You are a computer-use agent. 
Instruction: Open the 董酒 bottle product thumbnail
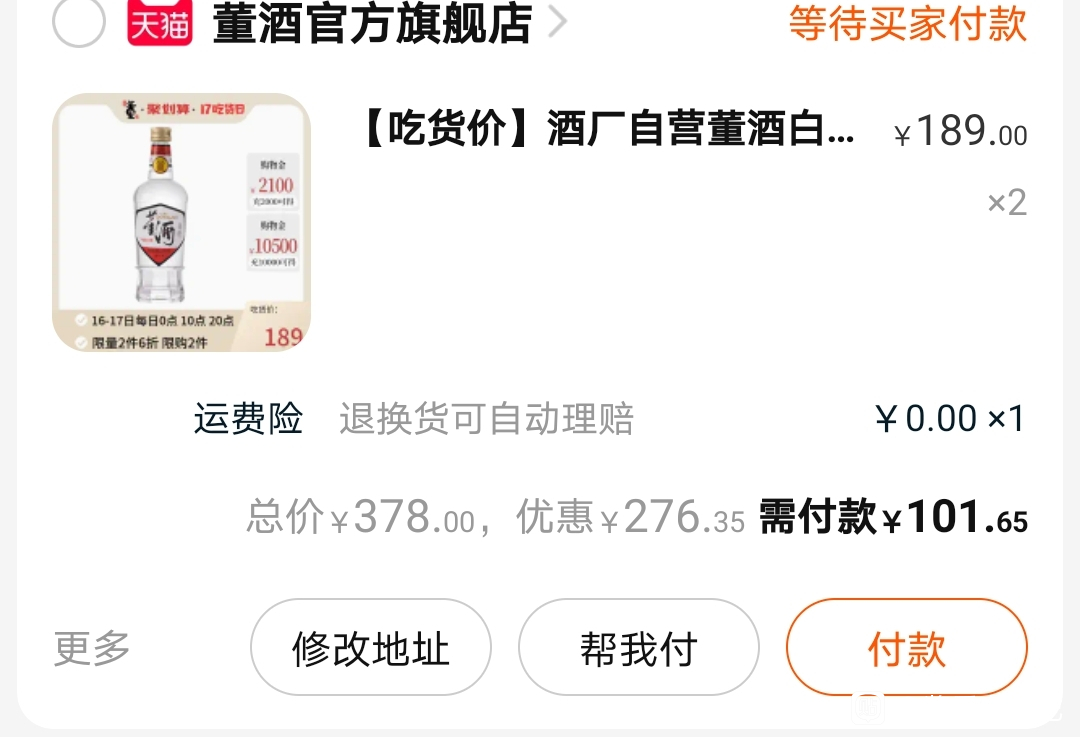point(181,222)
